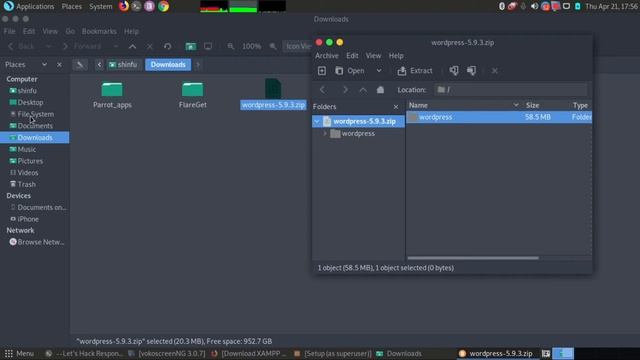Open the archive manager Edit menu
The width and height of the screenshot is (640, 360).
(352, 56)
